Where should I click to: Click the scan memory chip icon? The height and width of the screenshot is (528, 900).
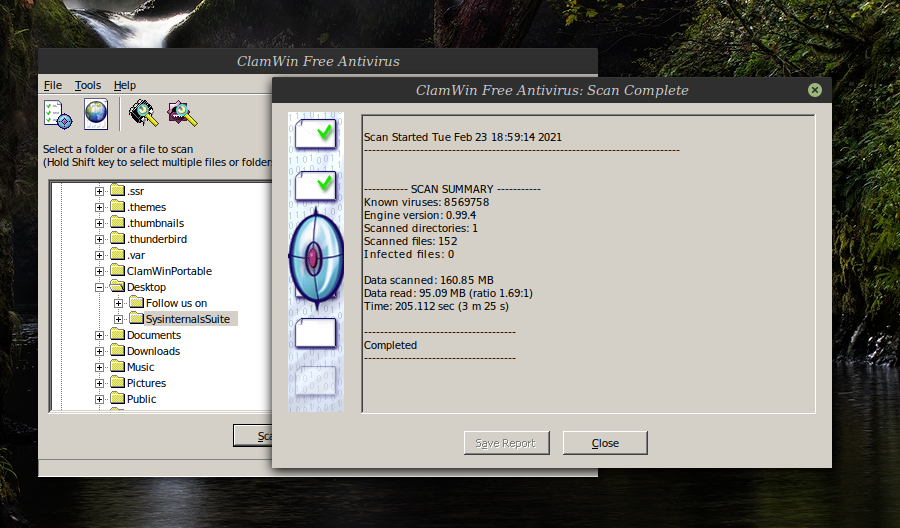pos(143,112)
